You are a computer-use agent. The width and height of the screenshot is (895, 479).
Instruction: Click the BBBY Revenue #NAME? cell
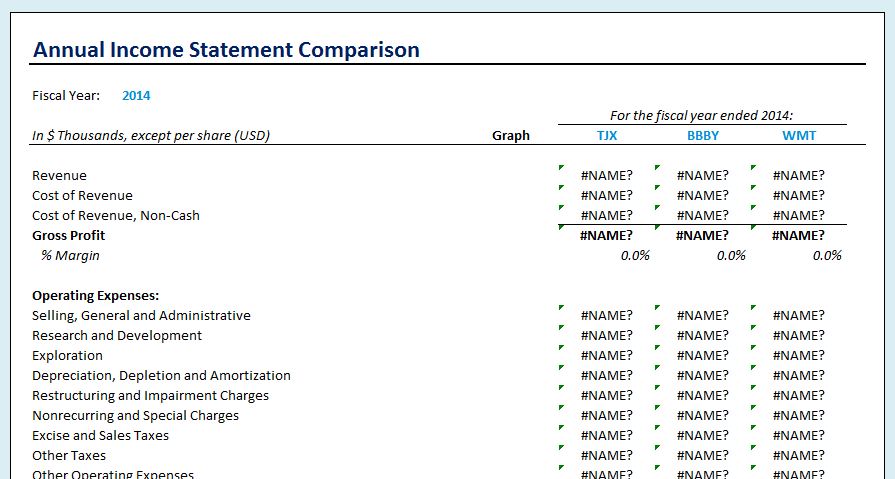[703, 175]
